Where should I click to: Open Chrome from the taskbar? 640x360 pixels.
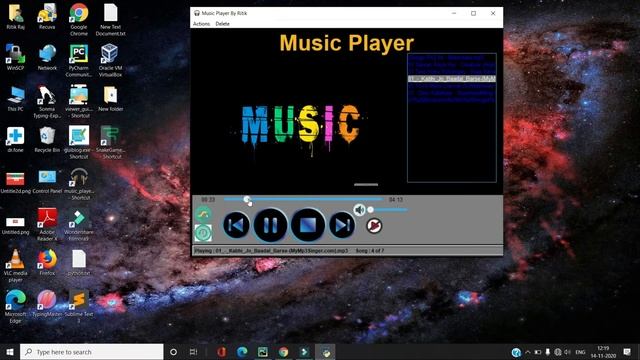click(283, 352)
